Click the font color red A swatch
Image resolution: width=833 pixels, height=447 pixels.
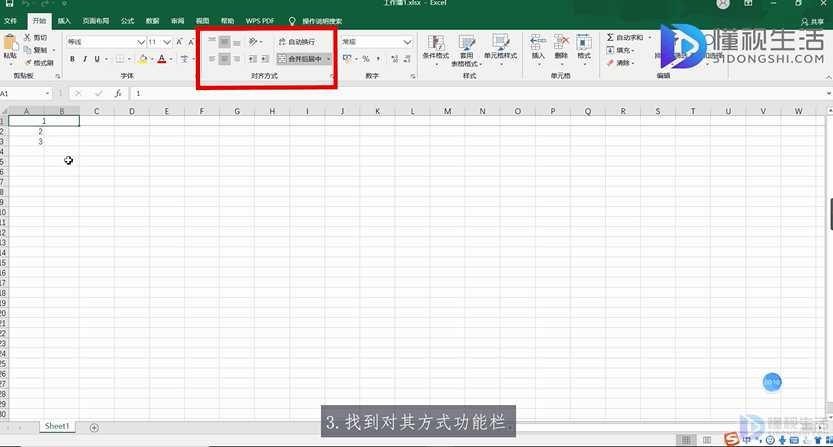point(161,59)
